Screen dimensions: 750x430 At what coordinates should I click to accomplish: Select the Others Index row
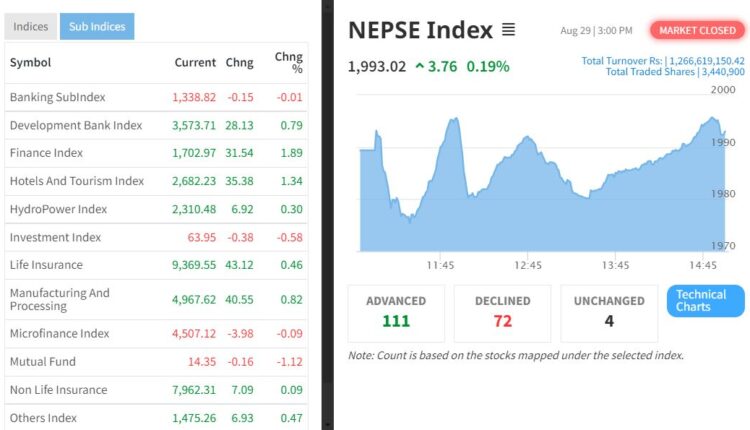[43, 418]
